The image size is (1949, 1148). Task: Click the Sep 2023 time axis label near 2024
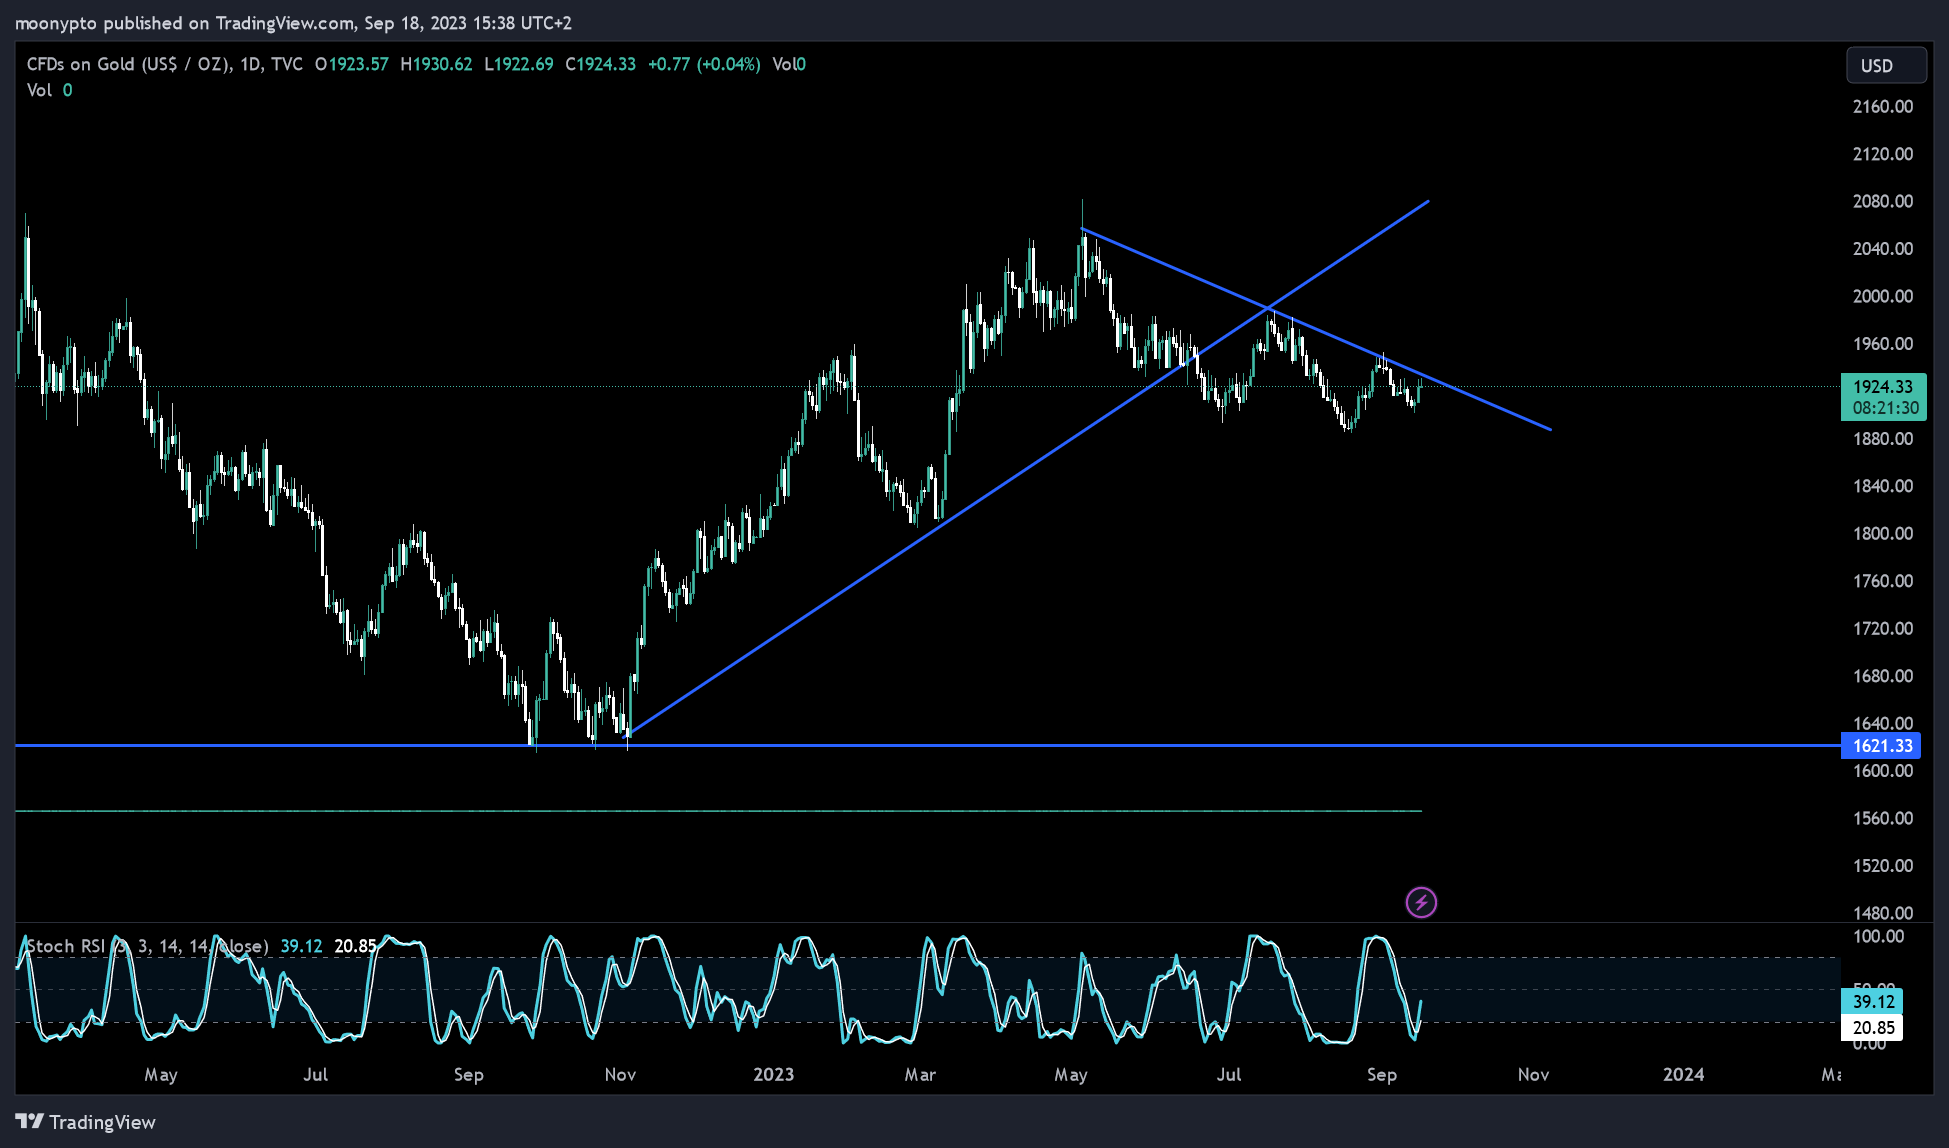pyautogui.click(x=1381, y=1075)
